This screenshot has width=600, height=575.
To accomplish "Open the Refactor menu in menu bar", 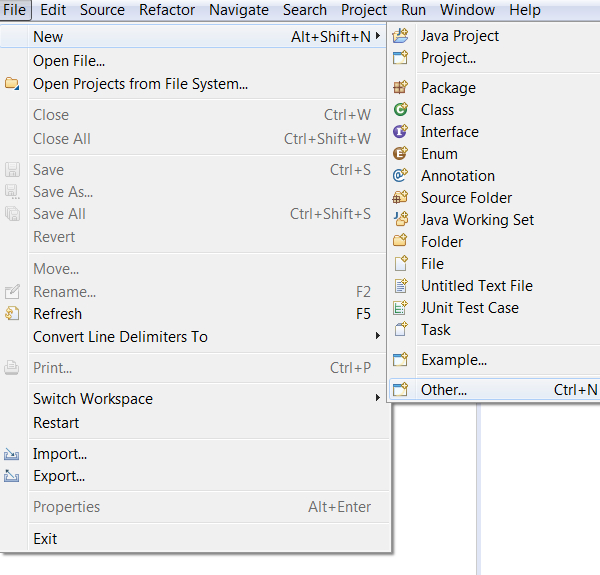I will click(x=167, y=10).
